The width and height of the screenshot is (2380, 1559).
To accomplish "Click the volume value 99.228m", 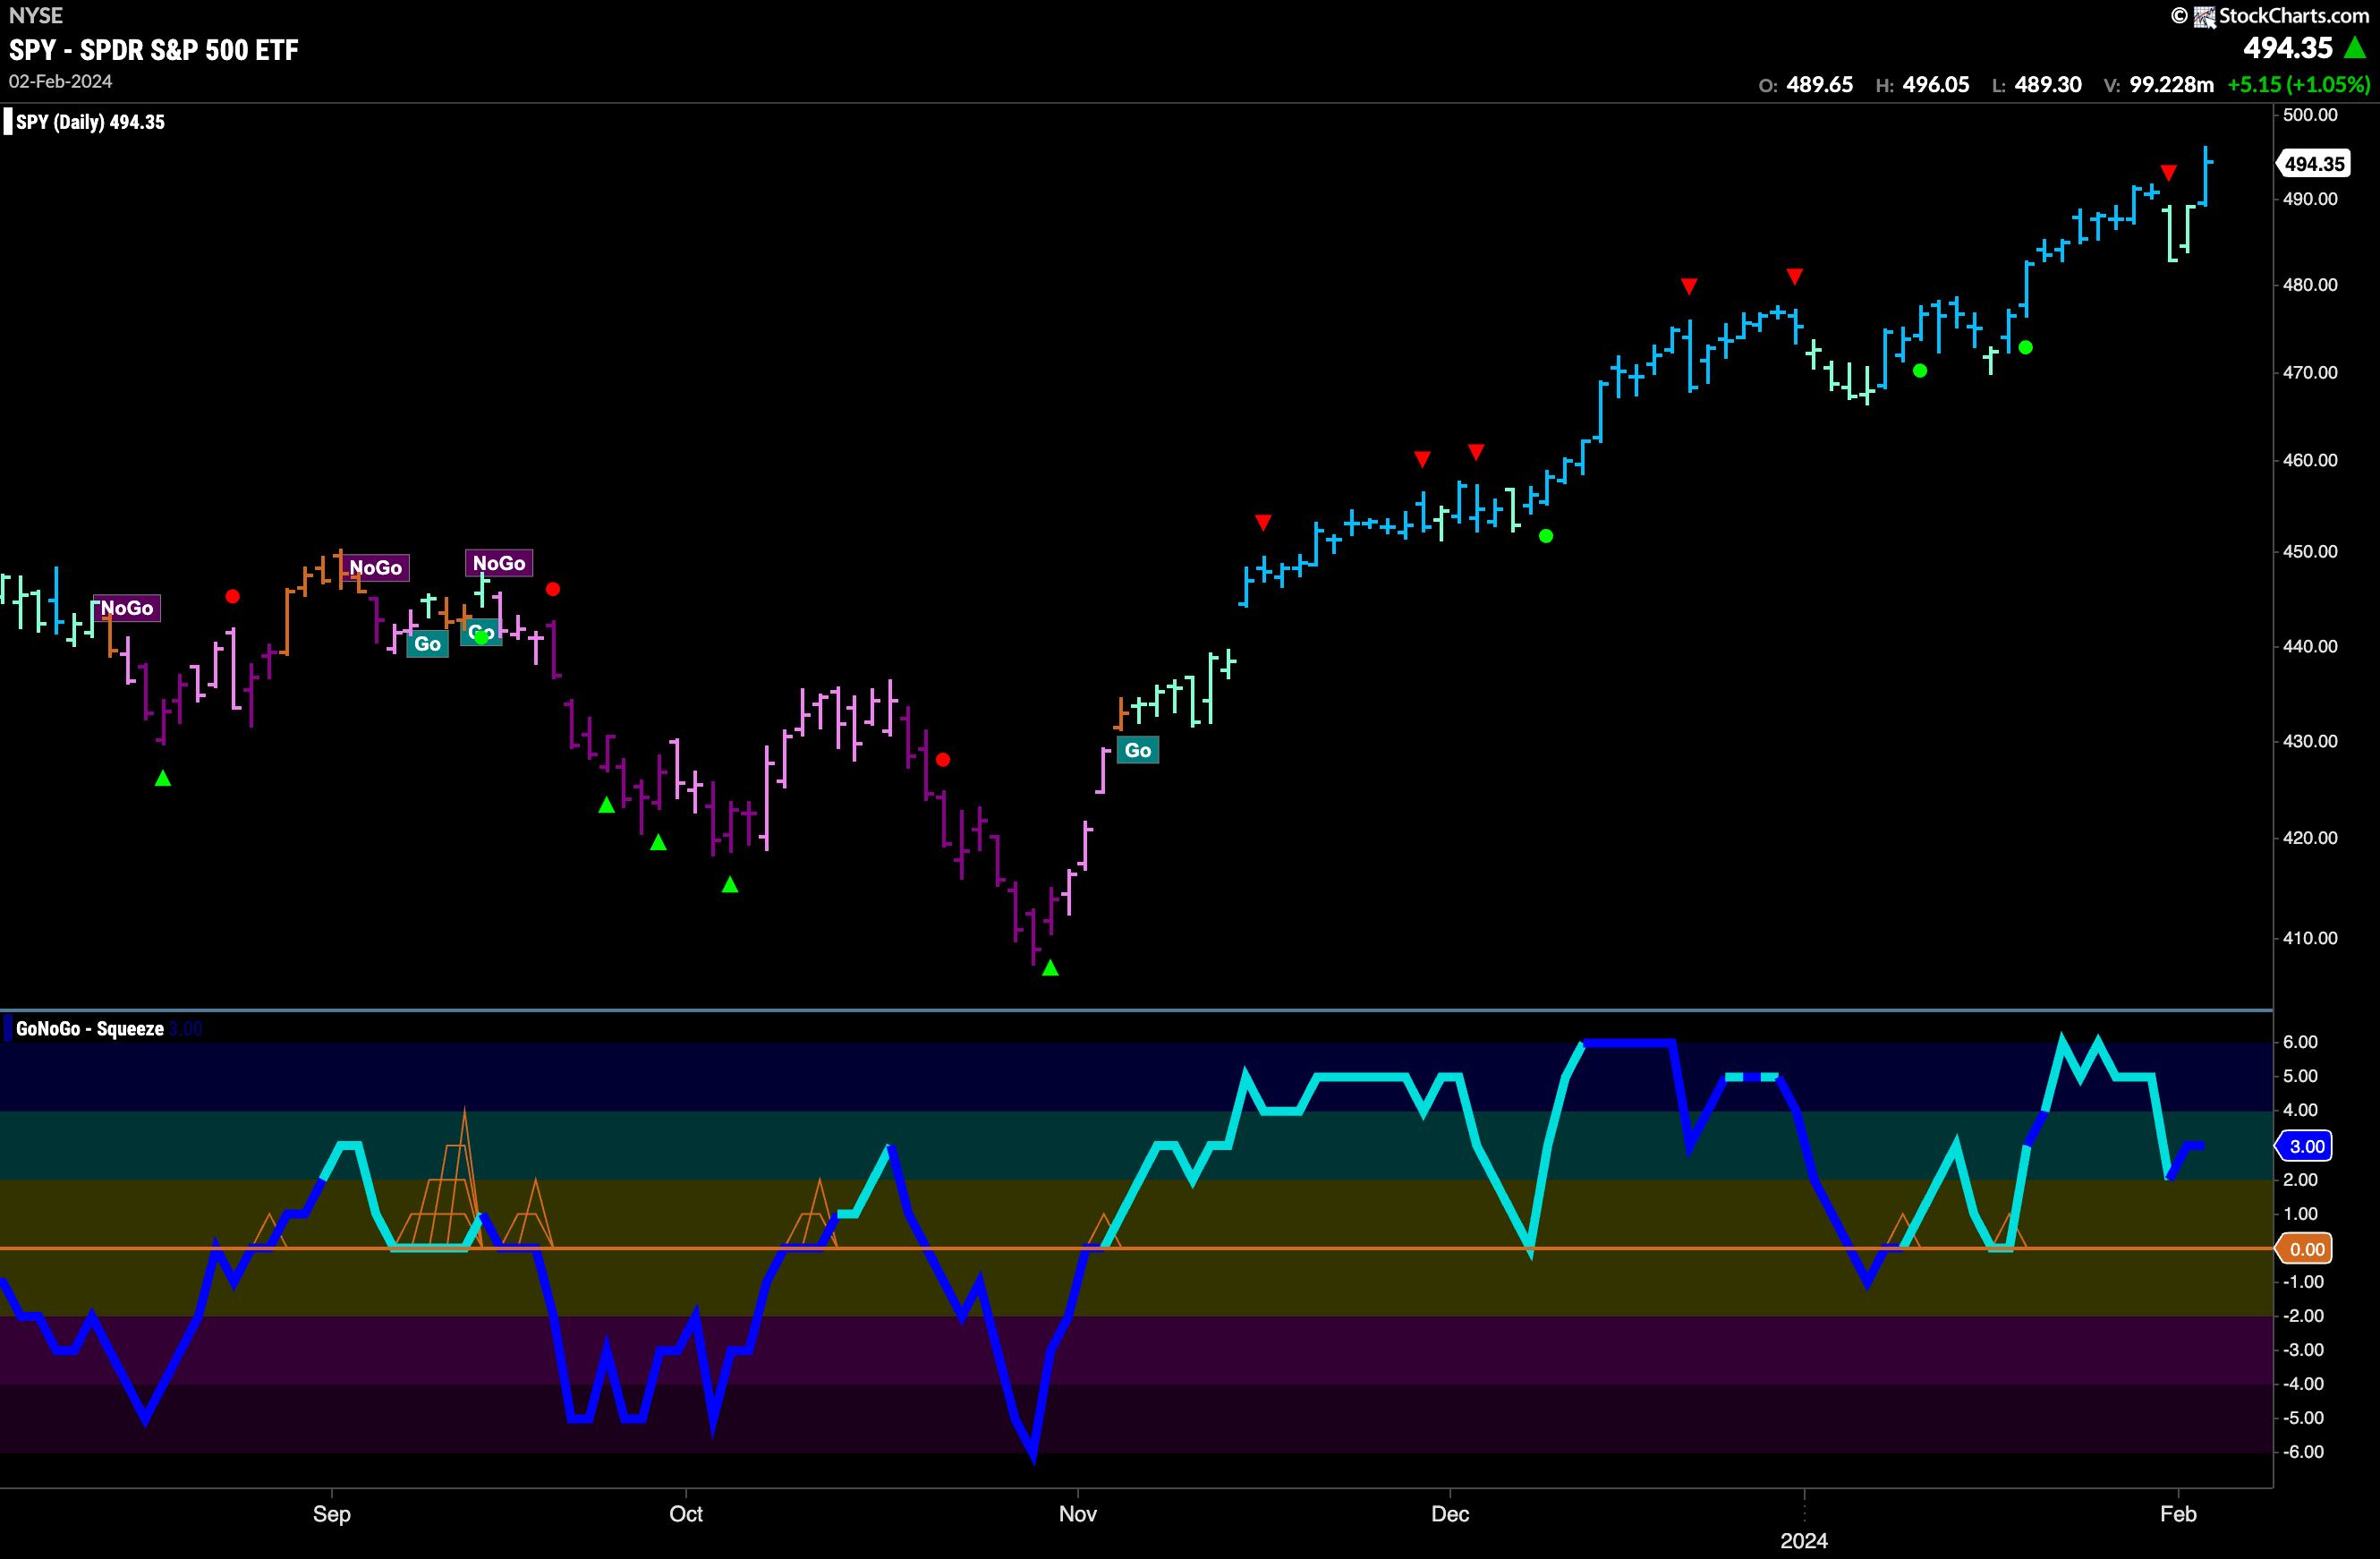I will pos(2171,85).
